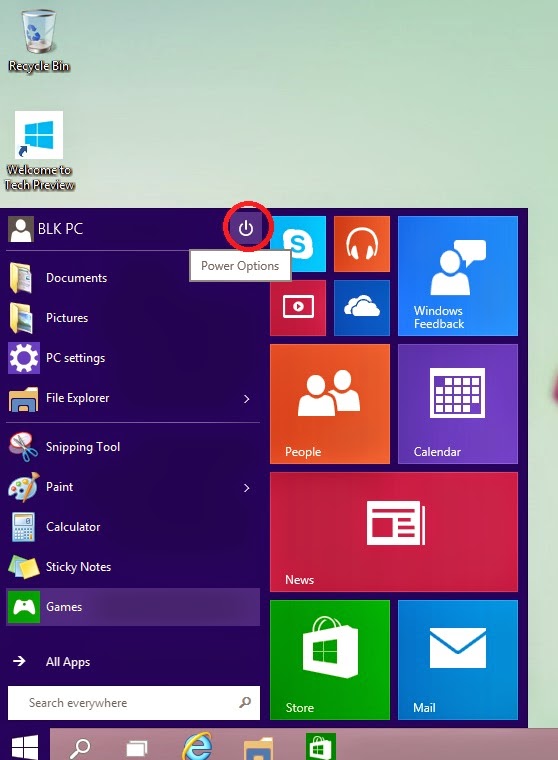Open the Store icon on the taskbar

(320, 747)
